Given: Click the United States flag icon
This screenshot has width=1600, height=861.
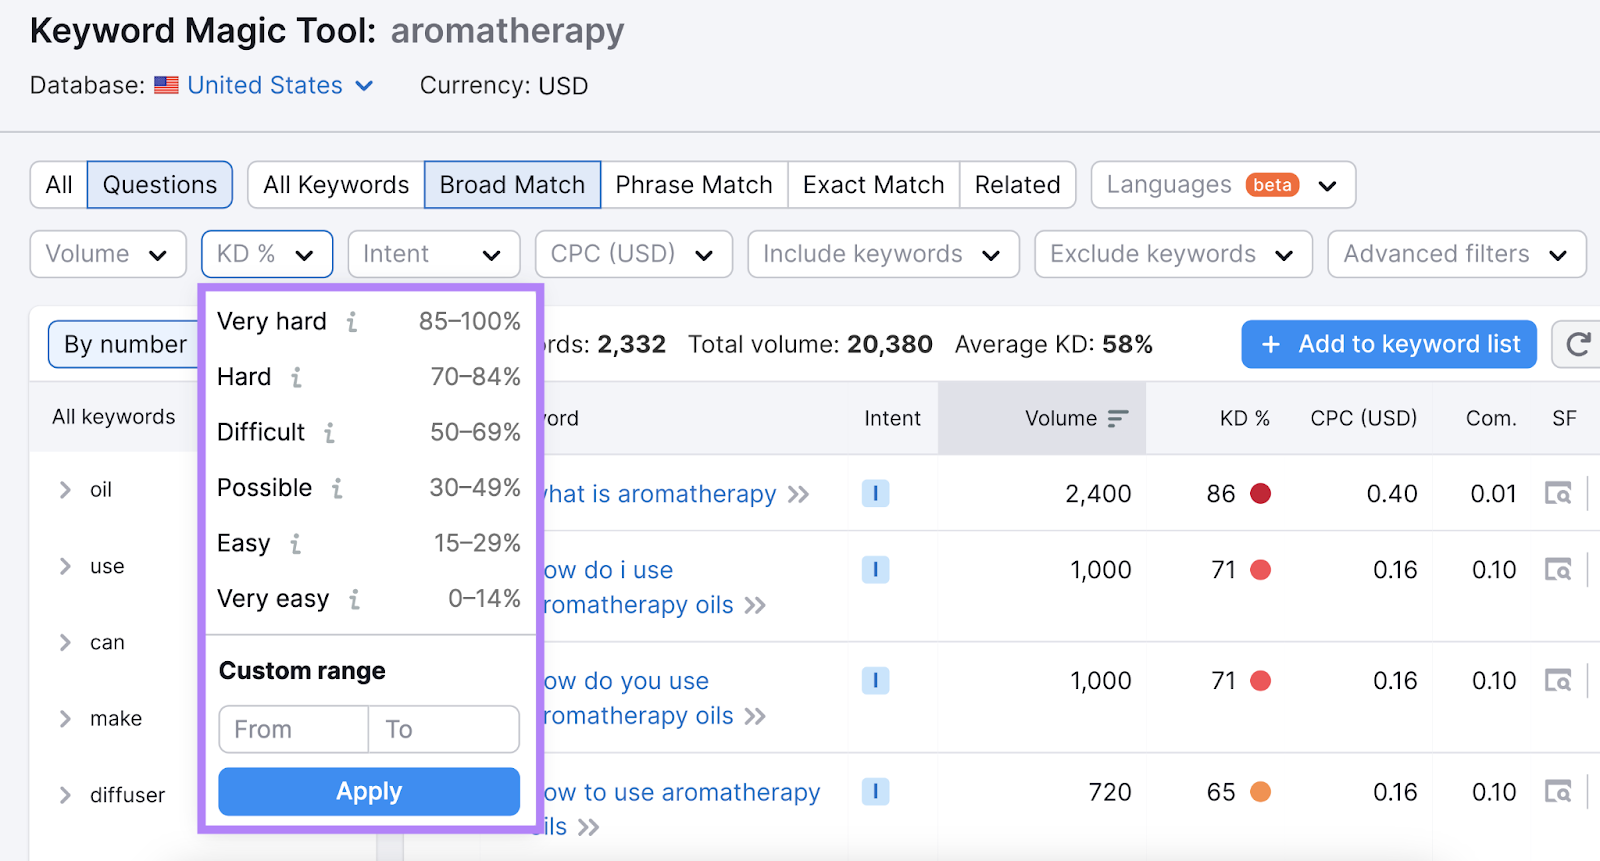Looking at the screenshot, I should pyautogui.click(x=166, y=85).
